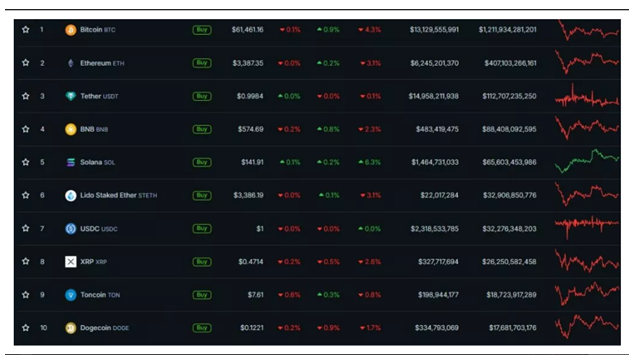Star Ethereum to add to watchlist

coord(26,63)
